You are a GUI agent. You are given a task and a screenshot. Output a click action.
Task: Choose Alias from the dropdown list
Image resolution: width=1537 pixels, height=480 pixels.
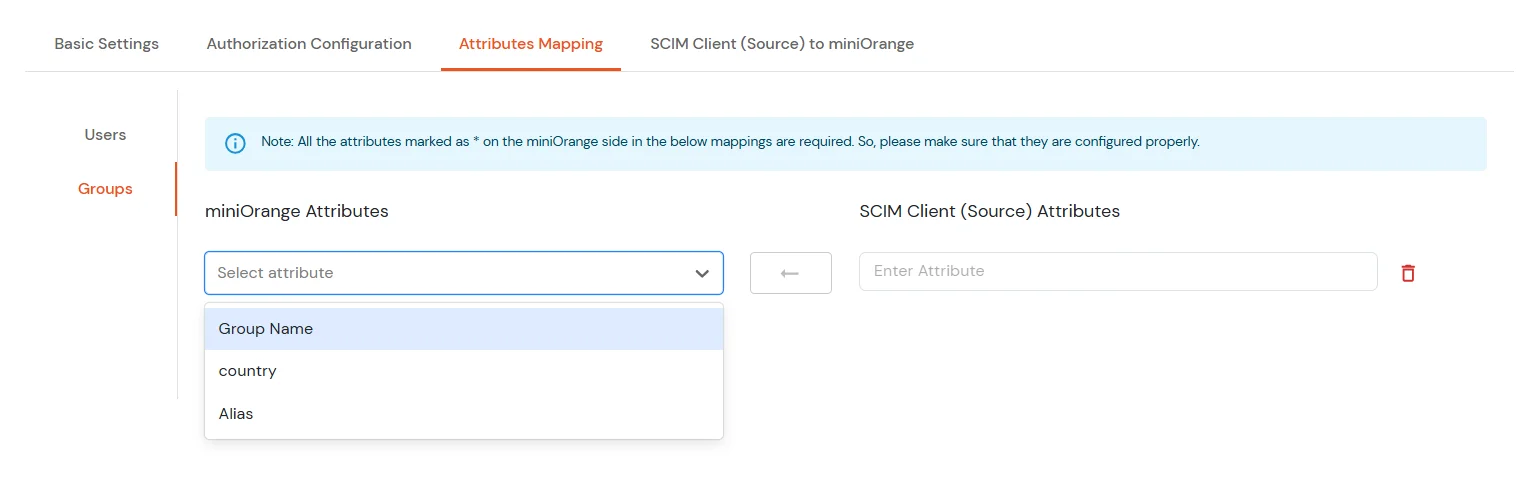pyautogui.click(x=464, y=414)
